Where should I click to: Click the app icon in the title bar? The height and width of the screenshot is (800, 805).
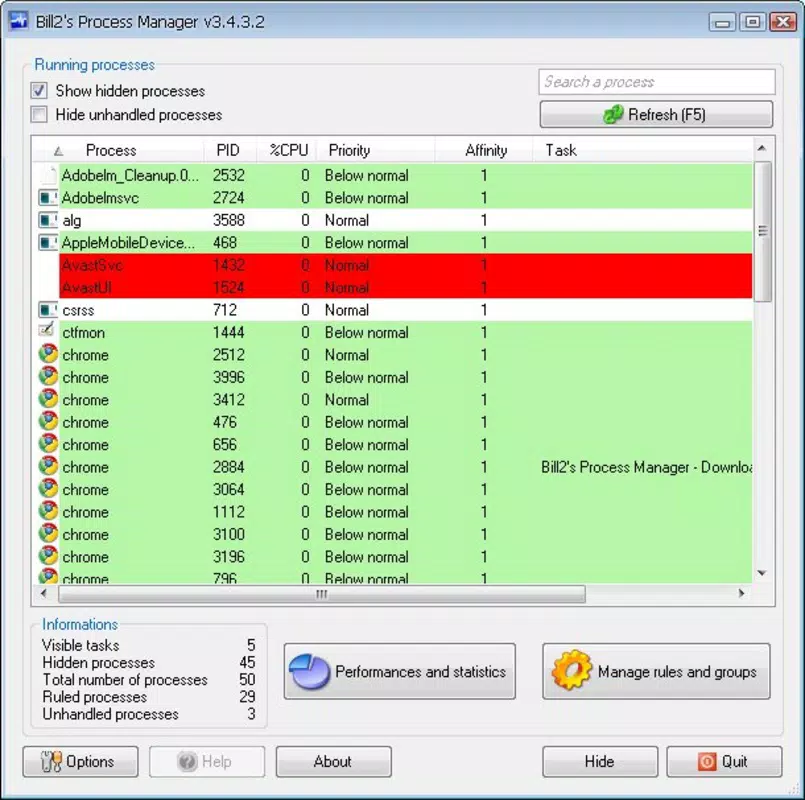click(18, 22)
